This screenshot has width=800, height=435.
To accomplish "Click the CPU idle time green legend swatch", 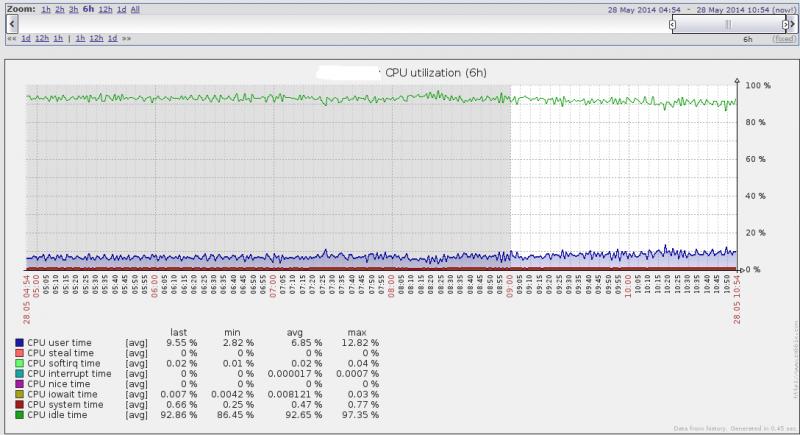I will click(x=19, y=415).
